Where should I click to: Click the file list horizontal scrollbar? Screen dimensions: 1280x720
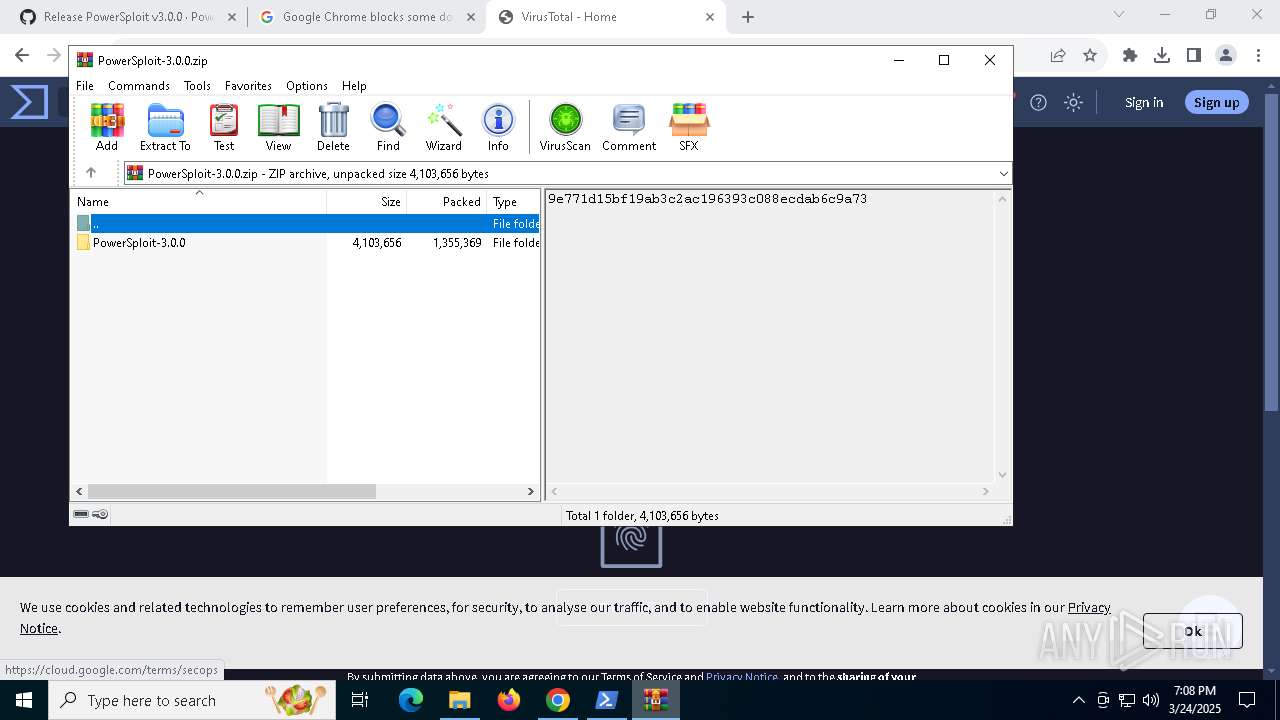232,492
